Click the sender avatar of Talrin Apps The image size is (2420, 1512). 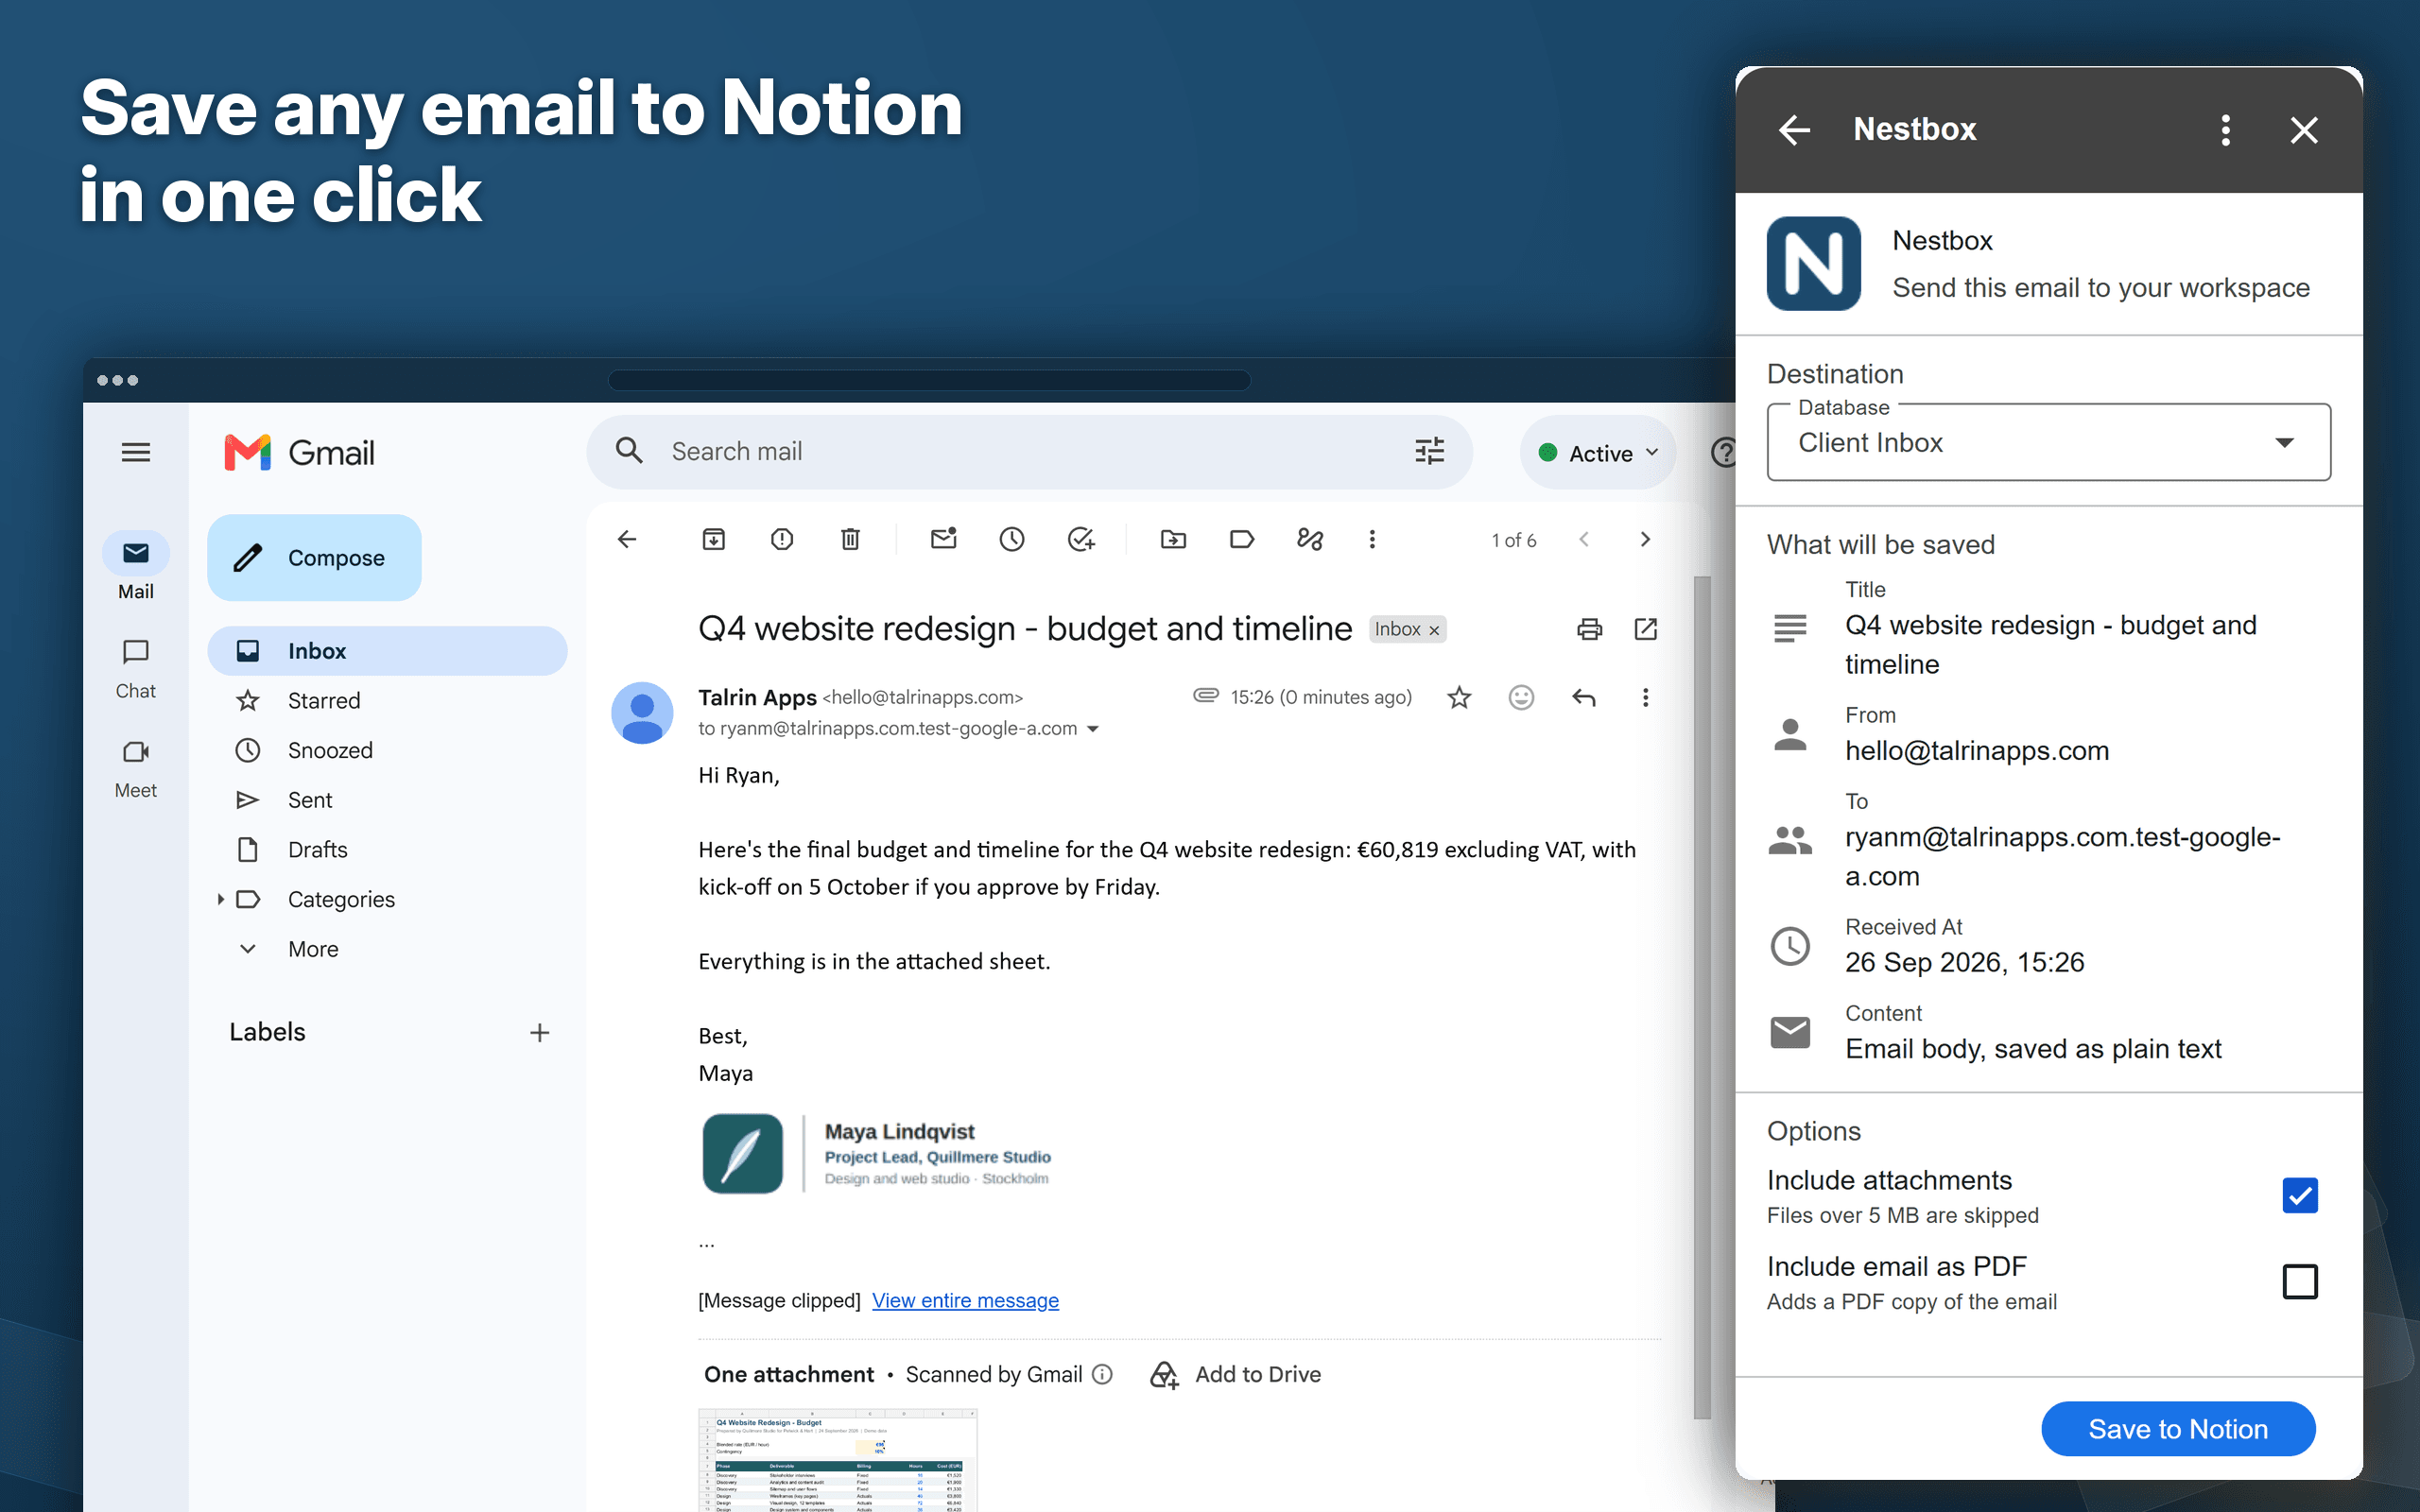tap(642, 713)
